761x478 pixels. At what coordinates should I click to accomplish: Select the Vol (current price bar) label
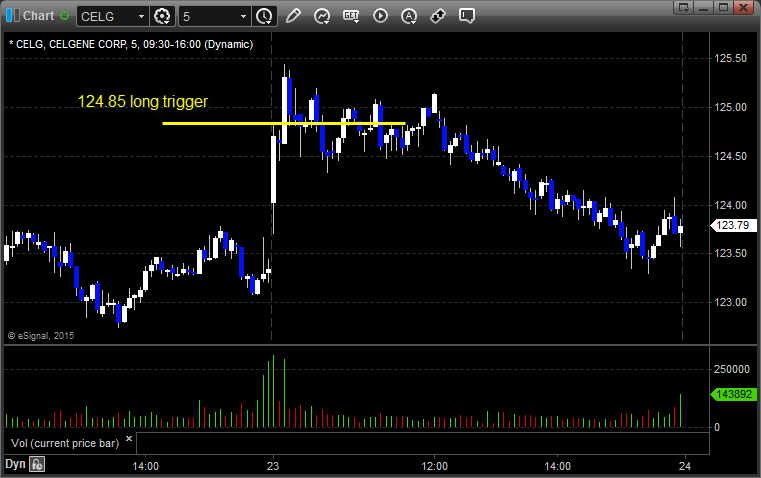coord(65,443)
